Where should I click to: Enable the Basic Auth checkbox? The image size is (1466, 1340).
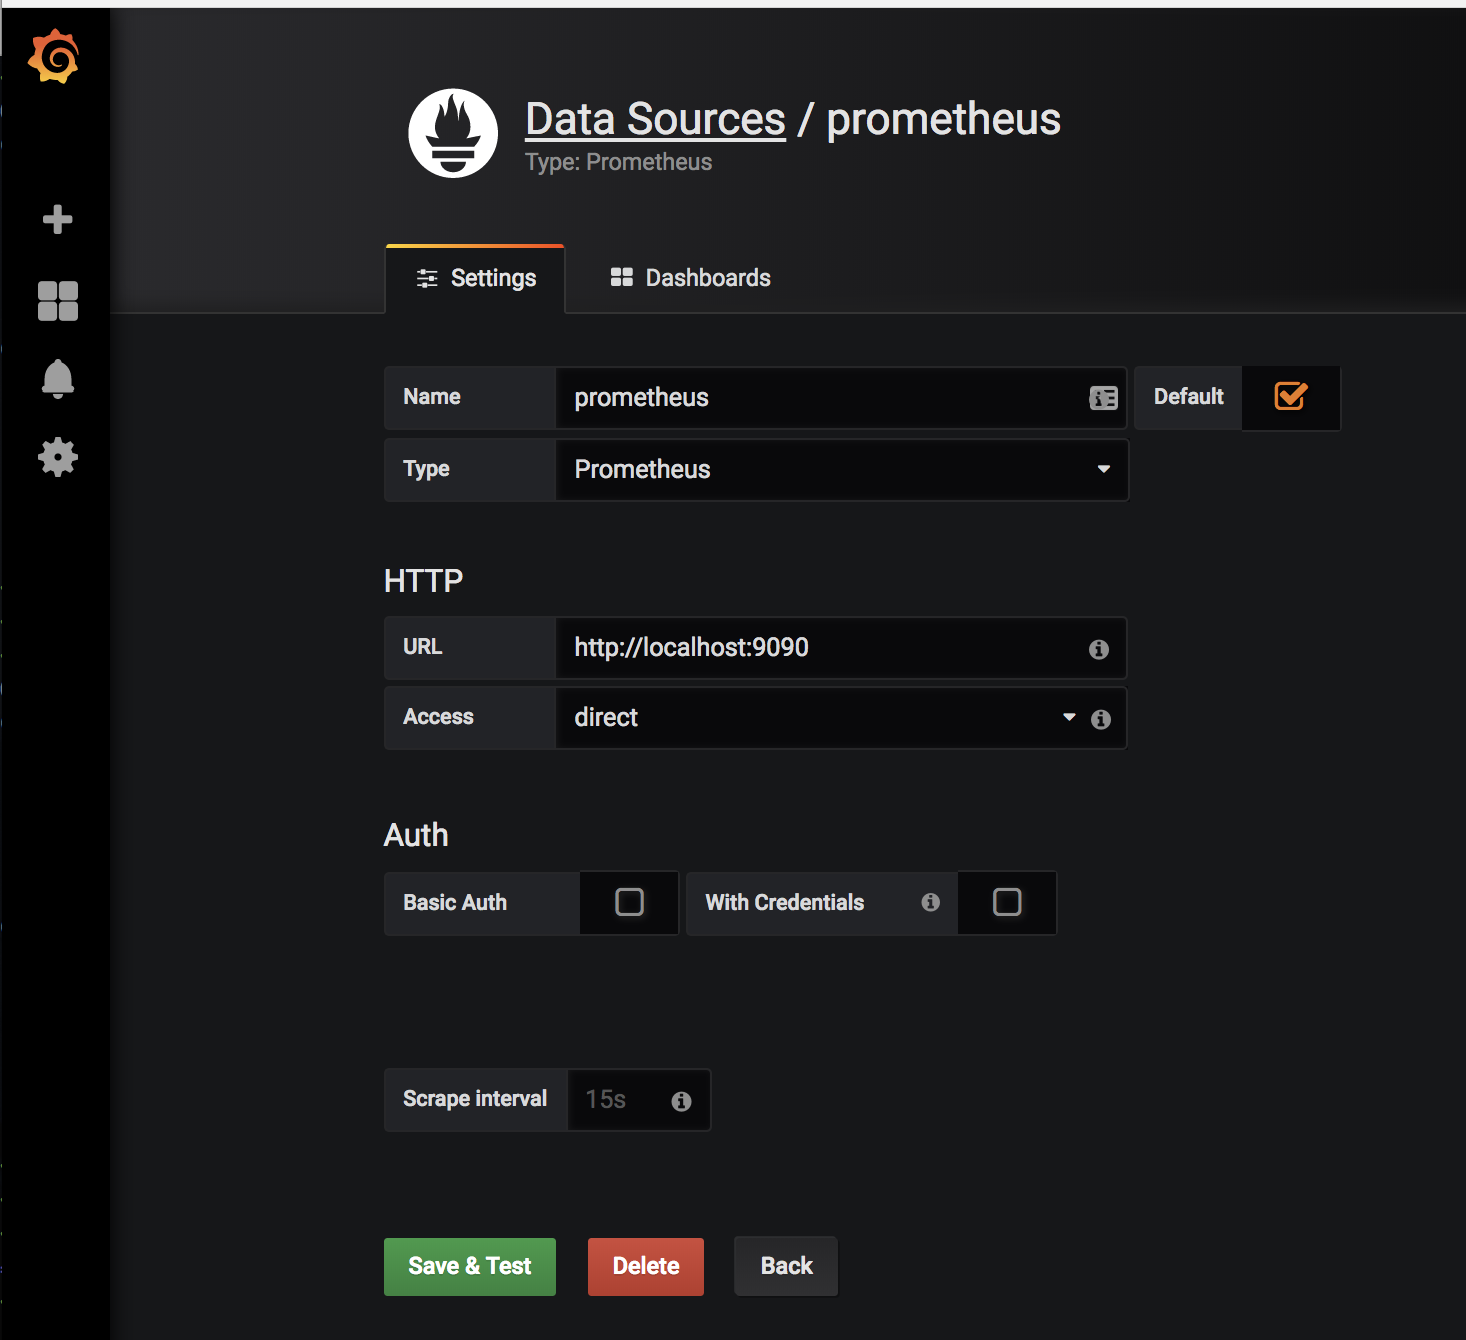(x=629, y=902)
